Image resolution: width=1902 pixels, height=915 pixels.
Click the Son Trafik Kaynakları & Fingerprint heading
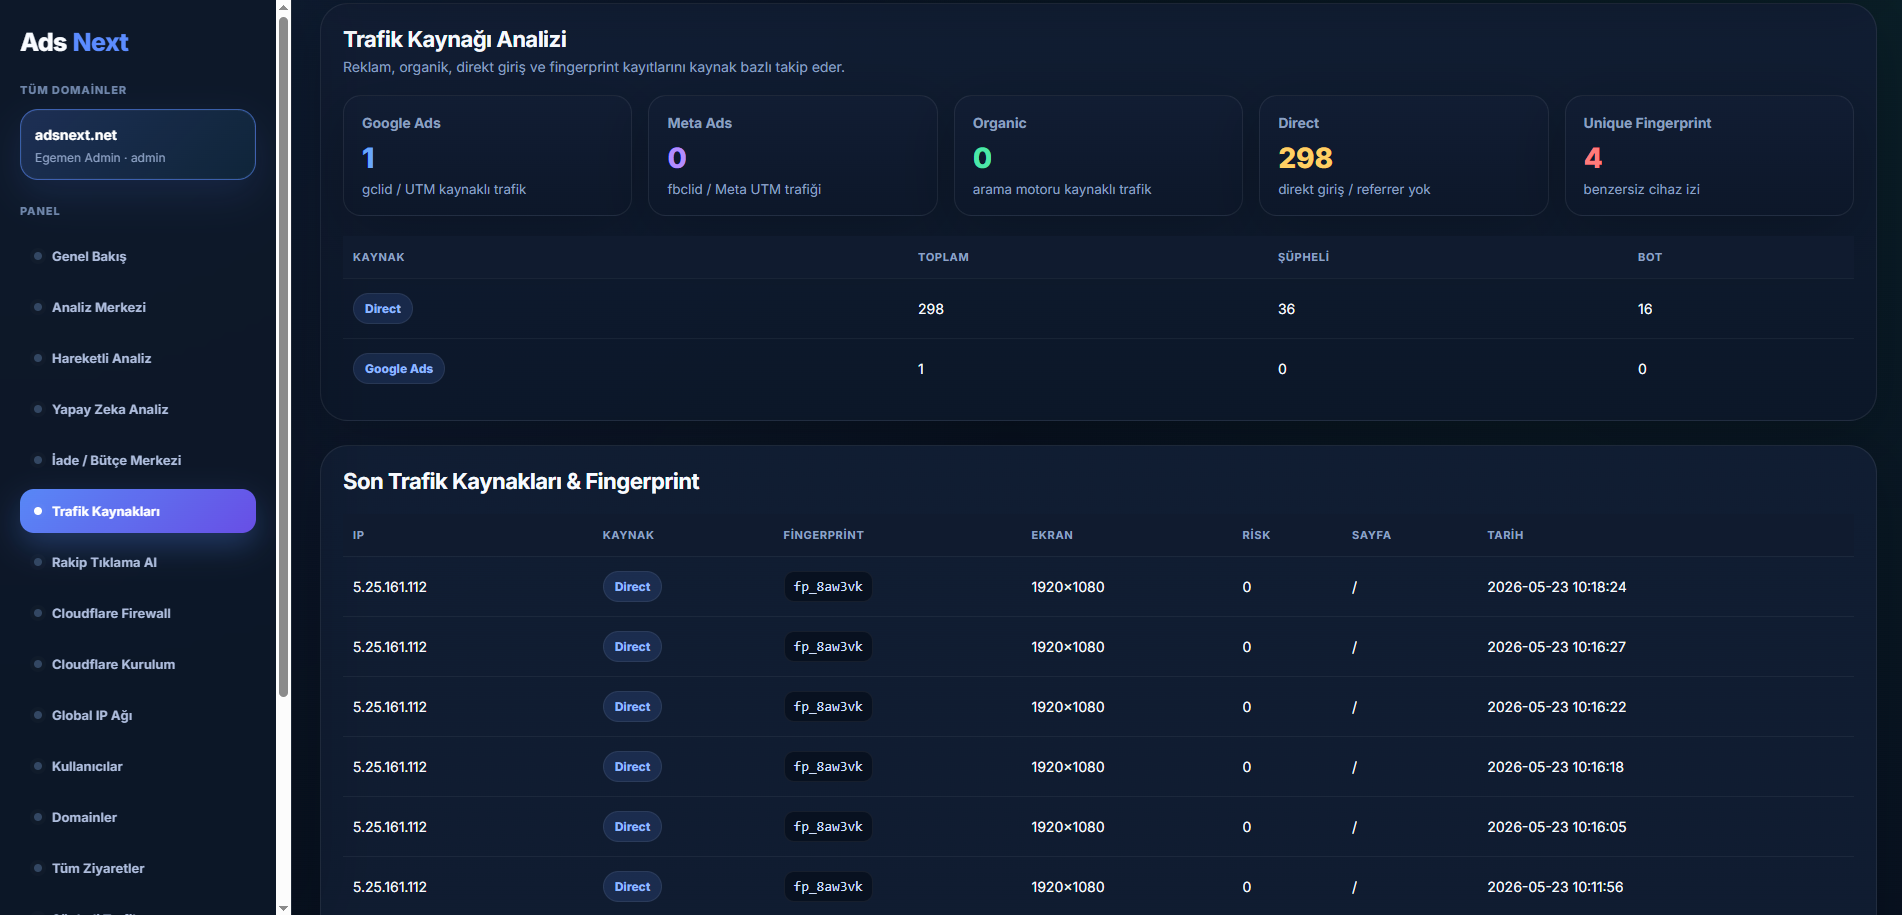[x=521, y=481]
